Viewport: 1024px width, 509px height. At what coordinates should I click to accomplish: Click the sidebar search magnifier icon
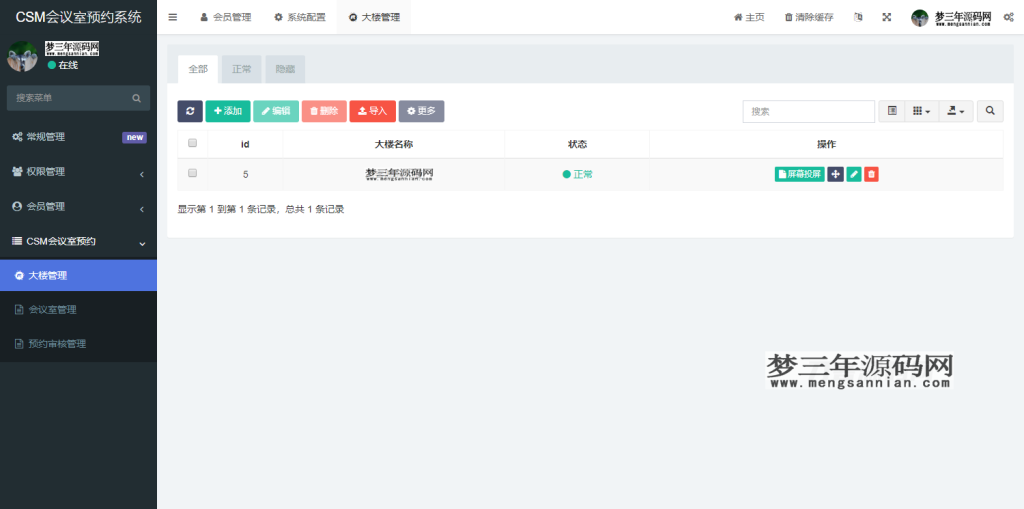point(136,98)
